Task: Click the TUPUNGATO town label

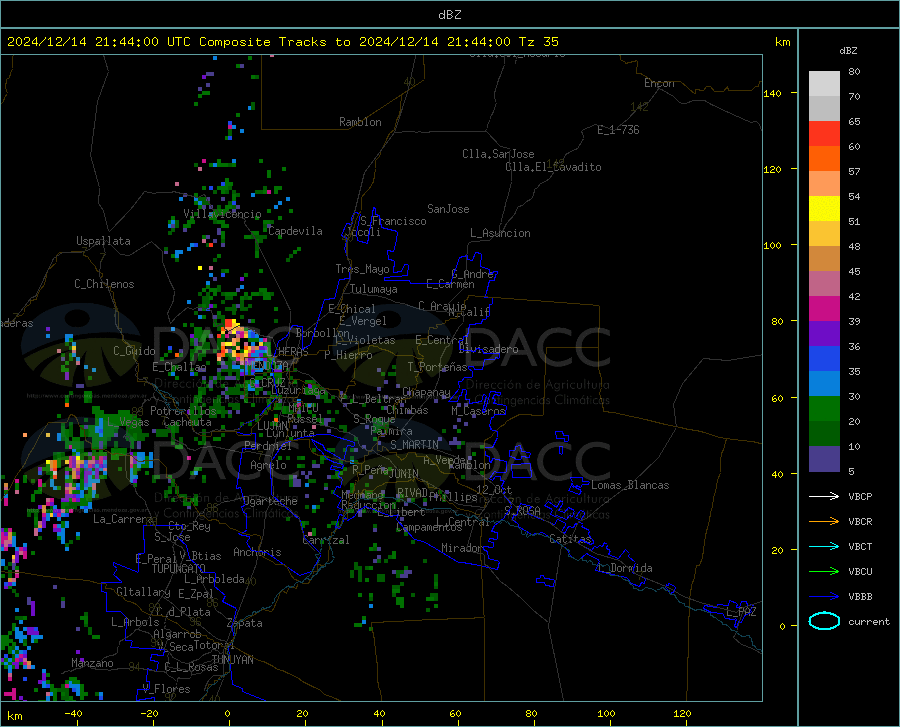Action: pyautogui.click(x=179, y=569)
